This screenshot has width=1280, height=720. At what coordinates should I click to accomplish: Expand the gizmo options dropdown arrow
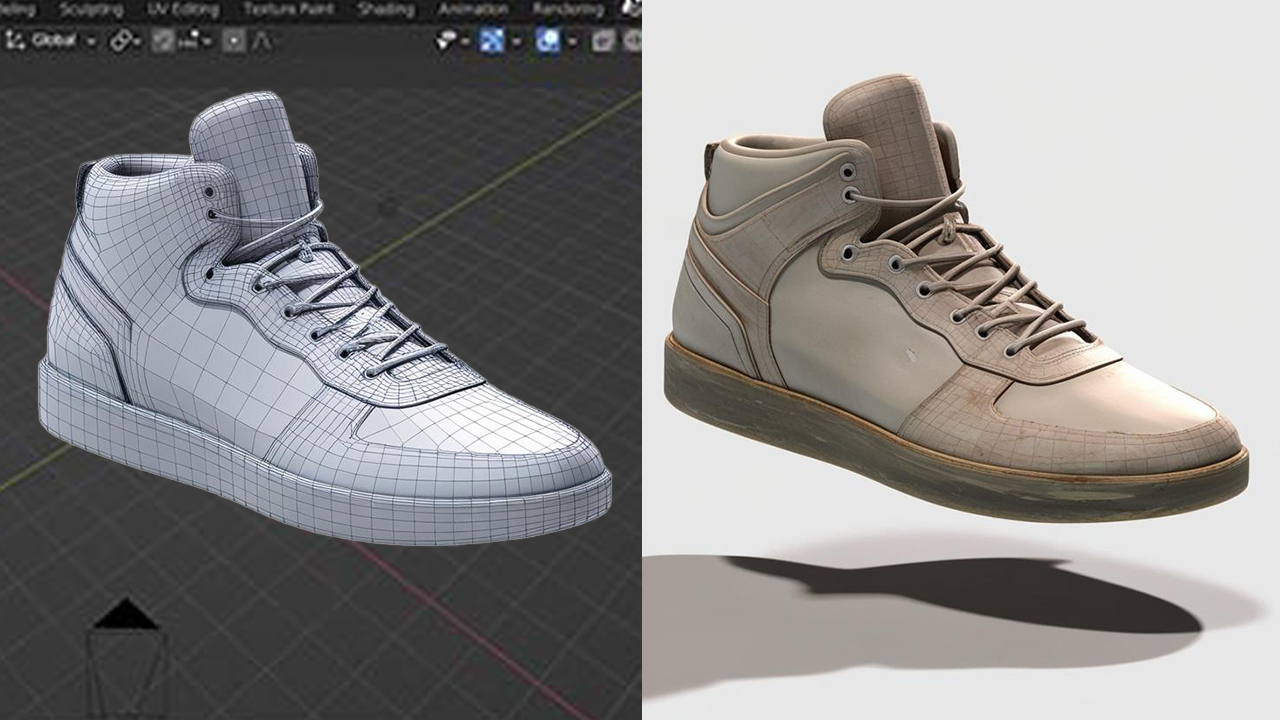pos(516,42)
